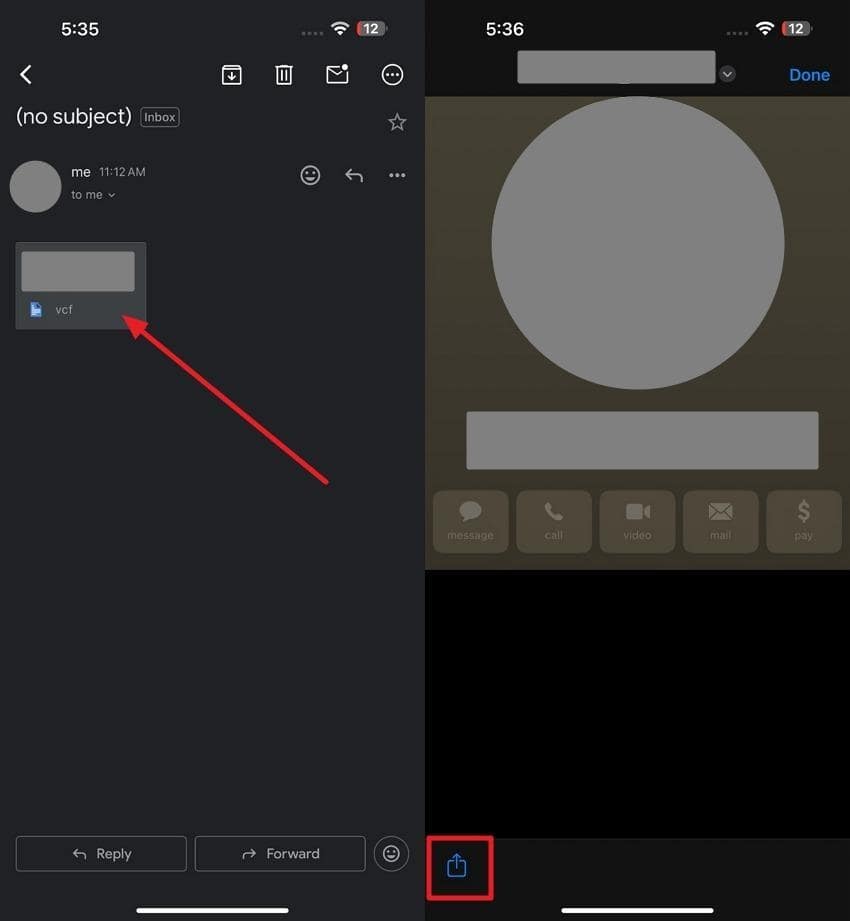Add an emoji reaction to the message
The image size is (850, 921).
tap(310, 175)
